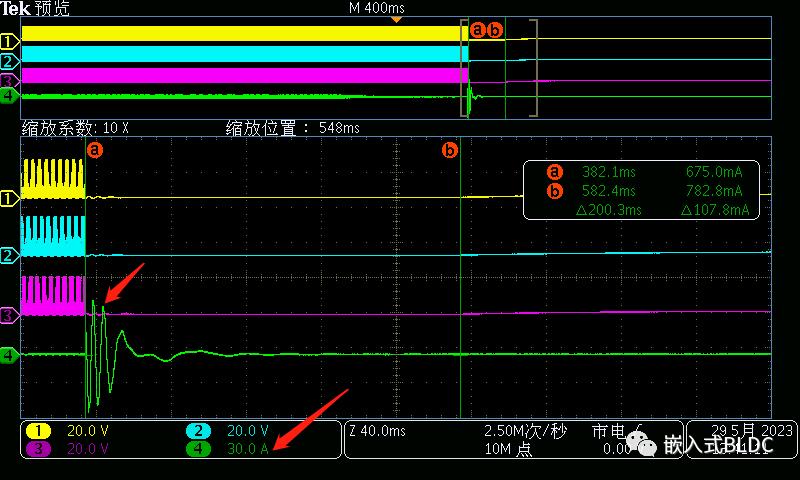Click the 675.0mA cursor a value
Screen dimensions: 800x480
point(714,172)
